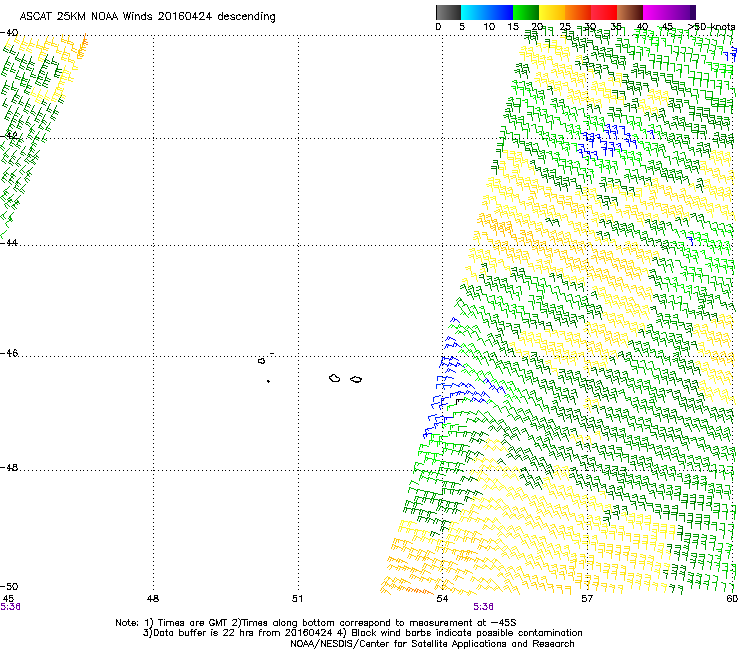
Task: Click the latitude label -44
Action: click(9, 242)
